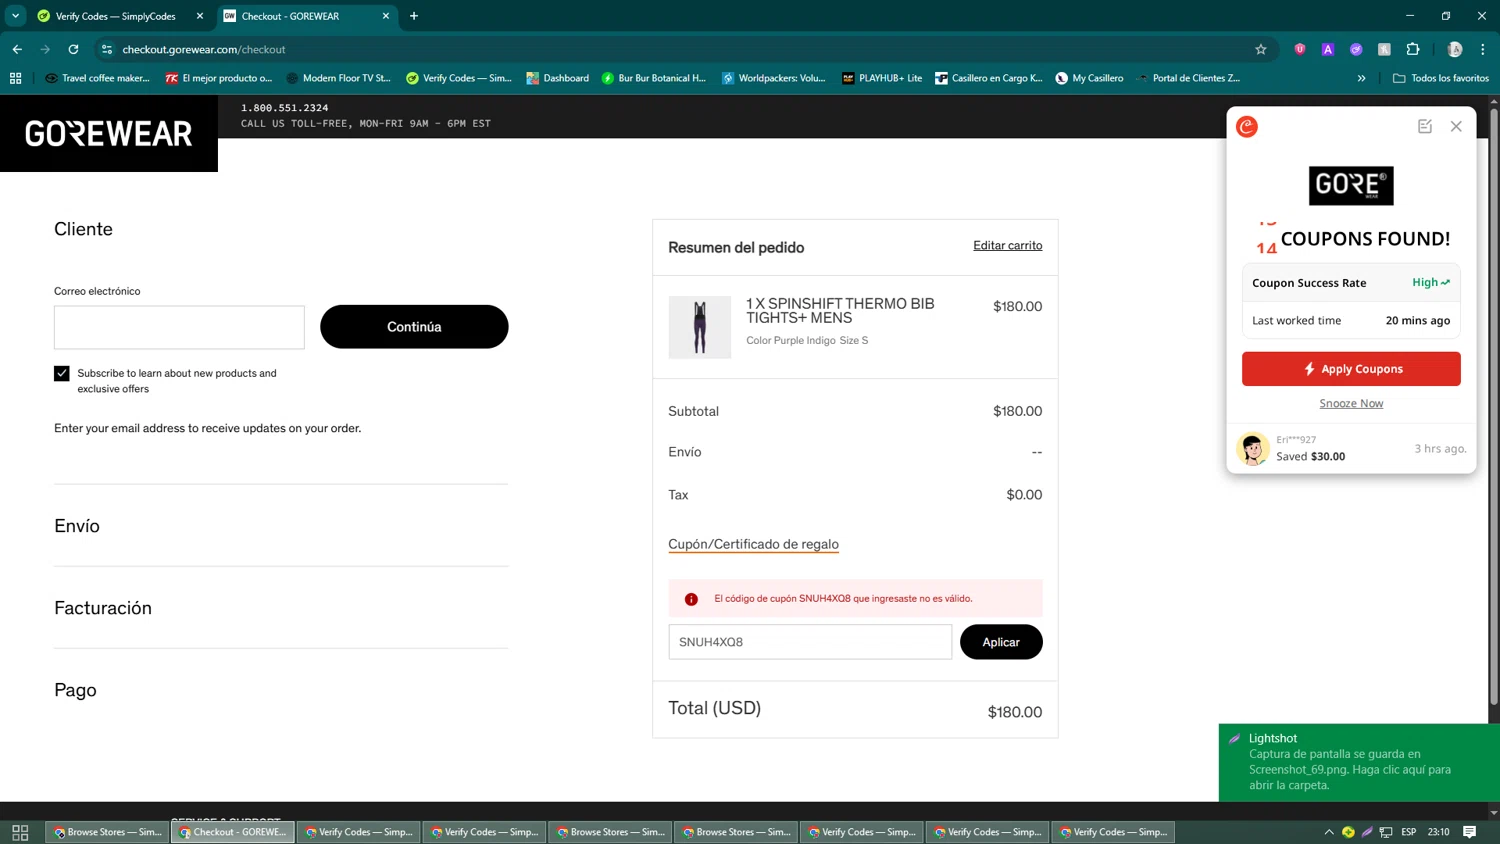This screenshot has width=1500, height=844.
Task: Open the purple A extension icon
Action: click(1328, 49)
